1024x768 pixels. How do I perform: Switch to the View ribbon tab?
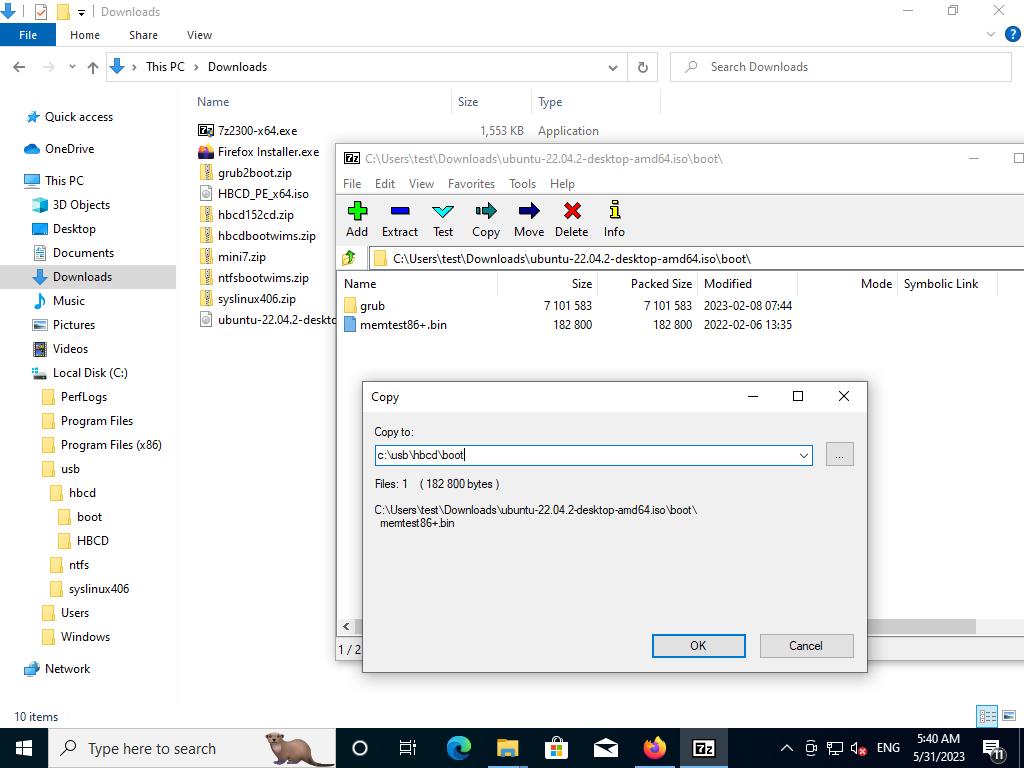(x=199, y=35)
